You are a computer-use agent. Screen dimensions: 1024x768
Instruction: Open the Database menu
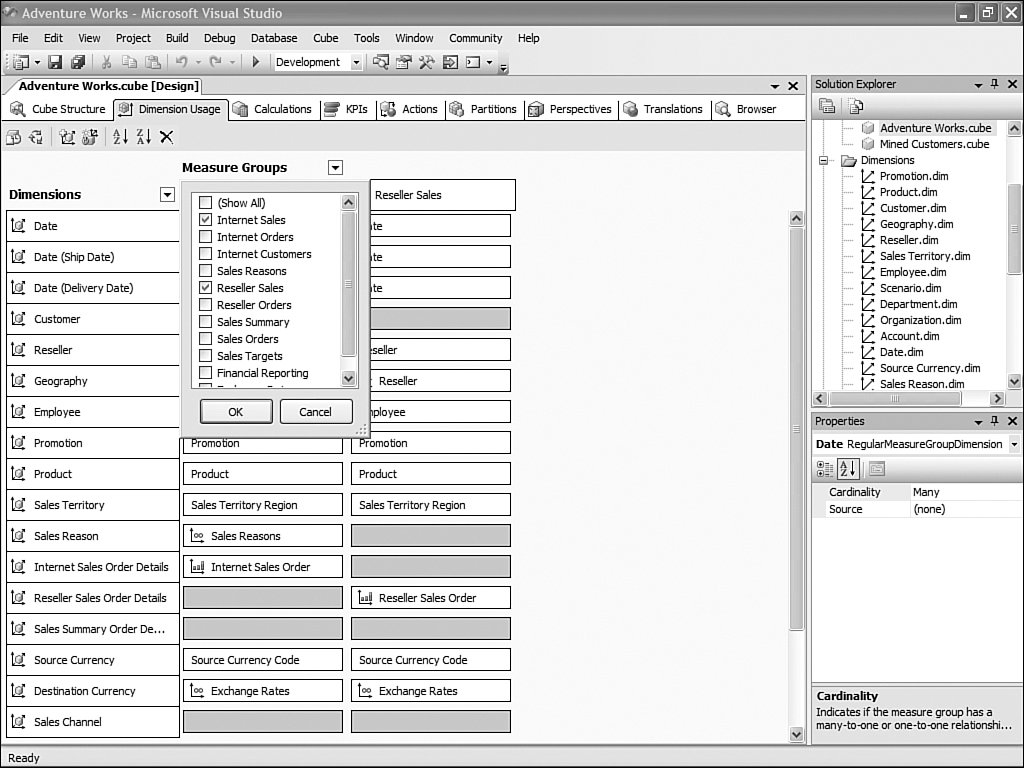coord(274,38)
